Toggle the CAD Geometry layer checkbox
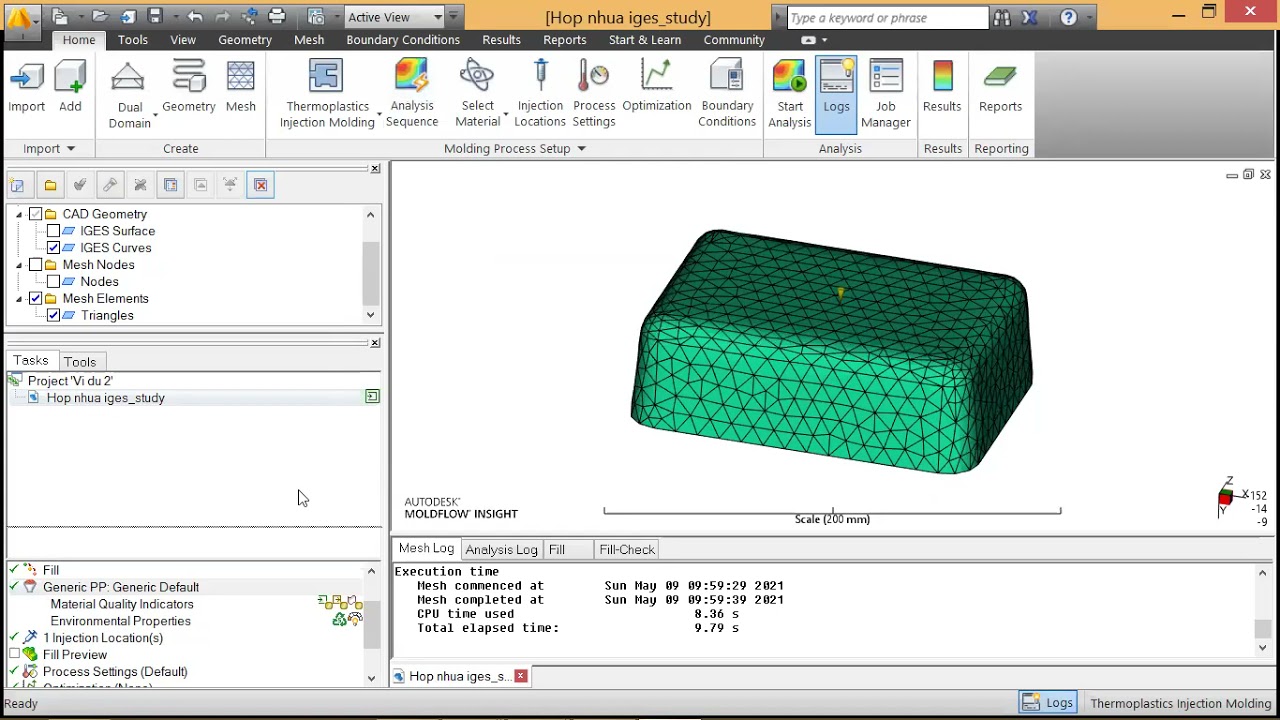This screenshot has height=720, width=1280. click(x=36, y=214)
